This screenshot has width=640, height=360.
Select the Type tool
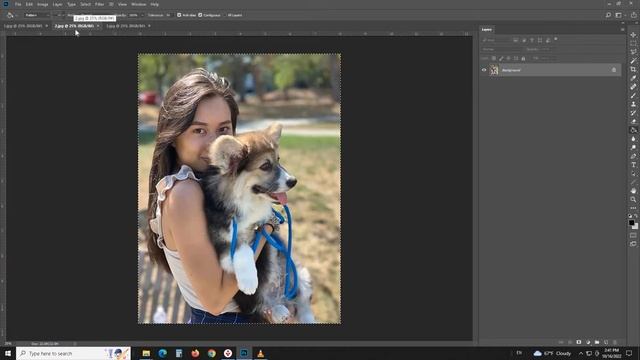coord(633,165)
